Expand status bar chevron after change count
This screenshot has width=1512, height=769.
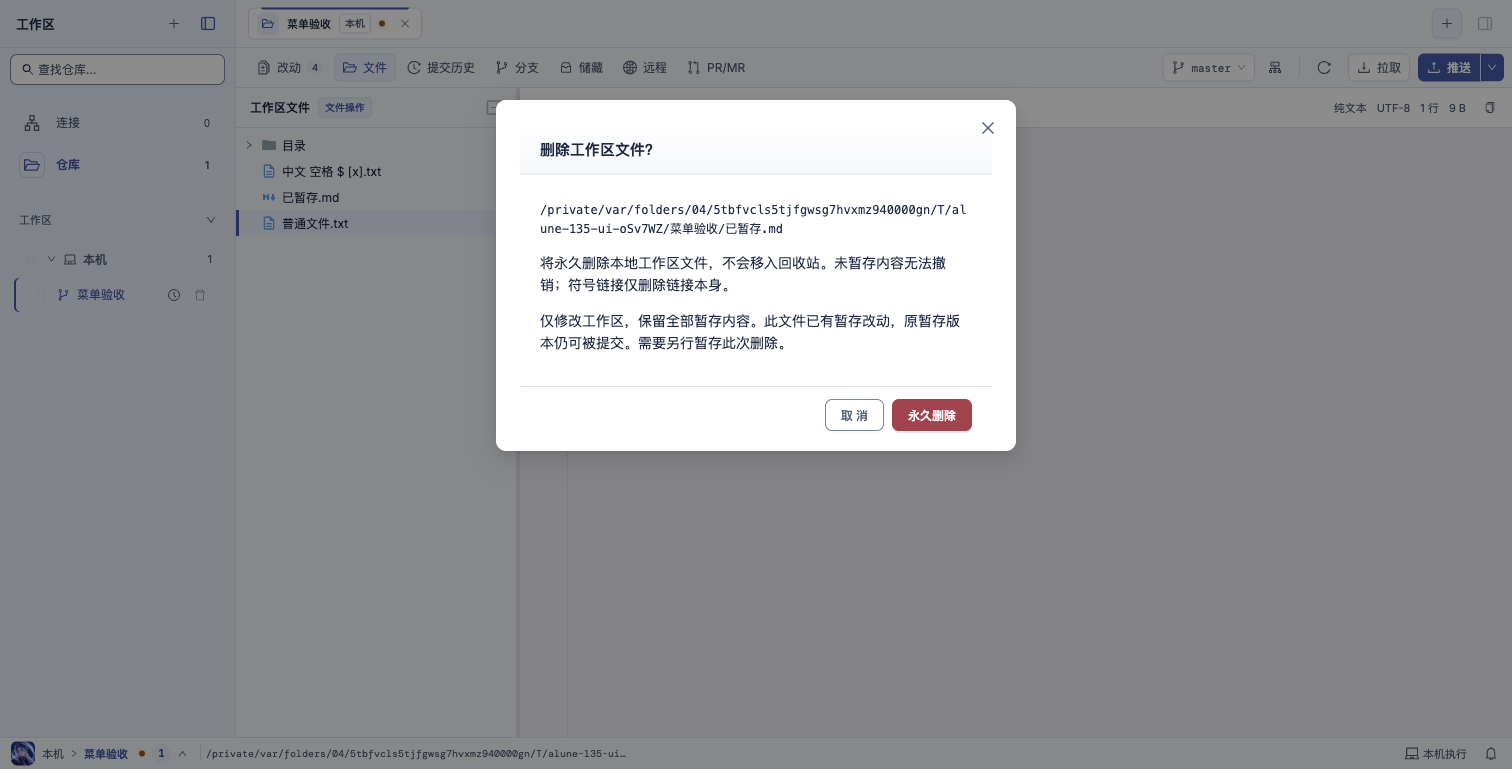click(x=182, y=754)
